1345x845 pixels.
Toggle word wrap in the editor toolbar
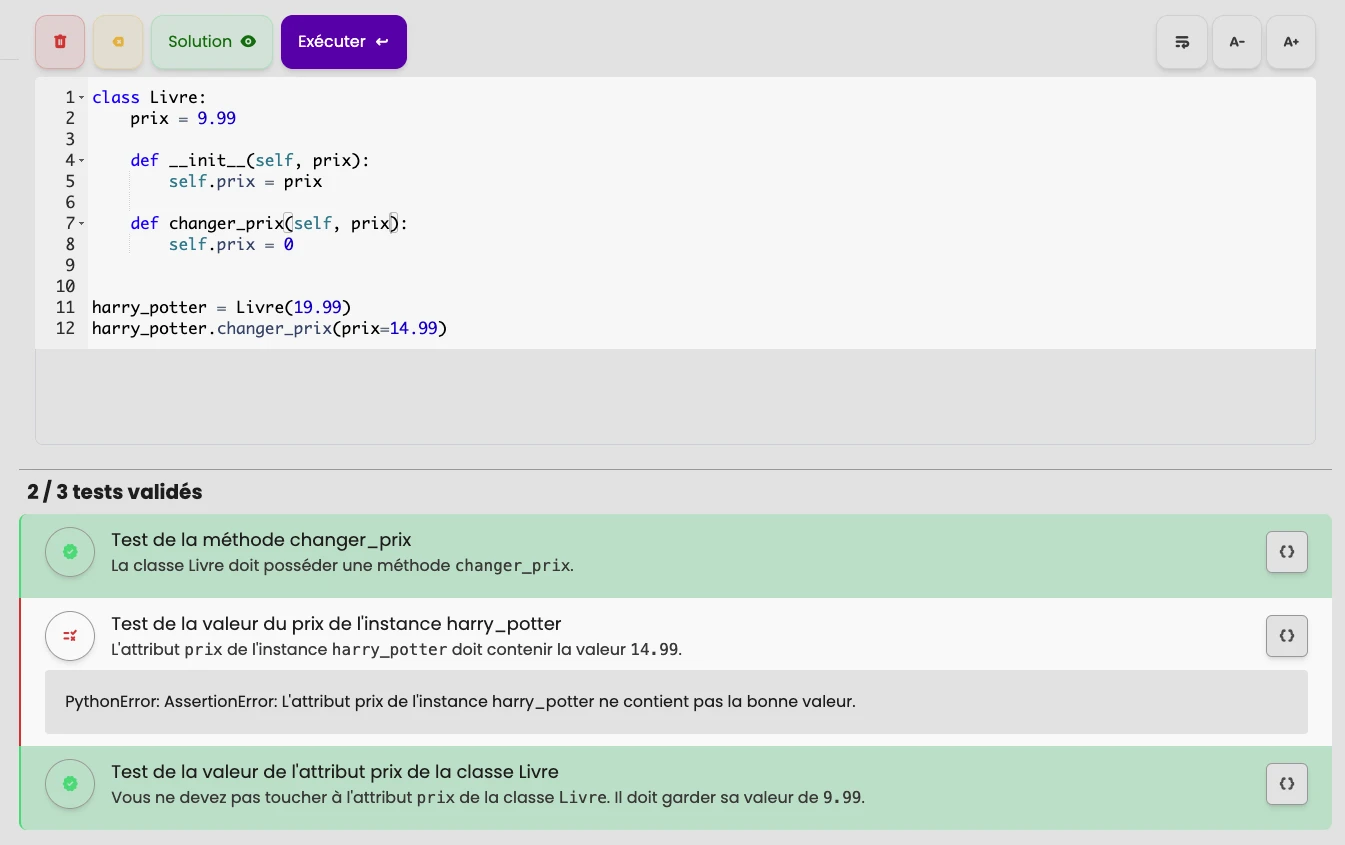(1182, 41)
